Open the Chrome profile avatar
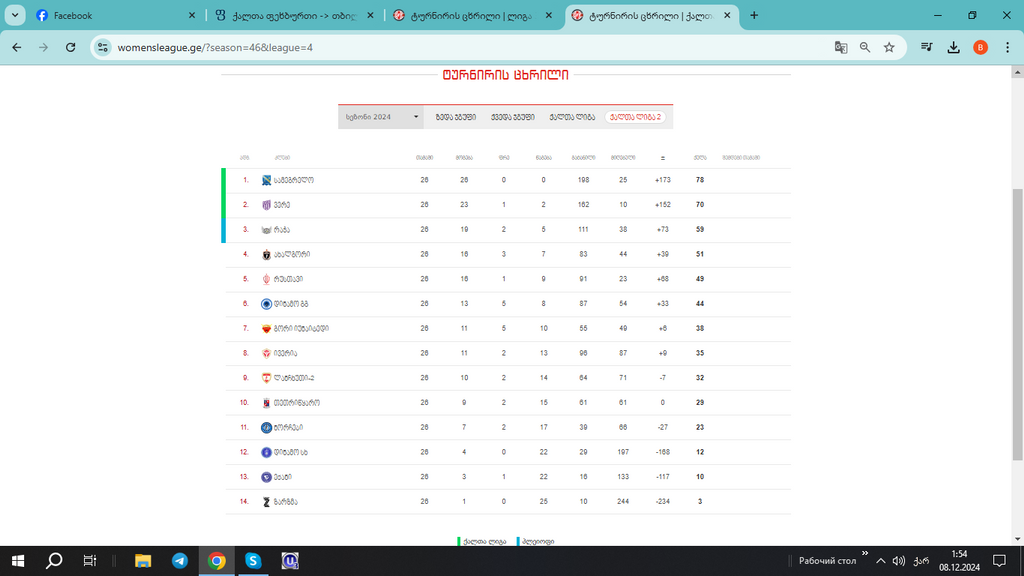Viewport: 1024px width, 576px height. [x=980, y=47]
